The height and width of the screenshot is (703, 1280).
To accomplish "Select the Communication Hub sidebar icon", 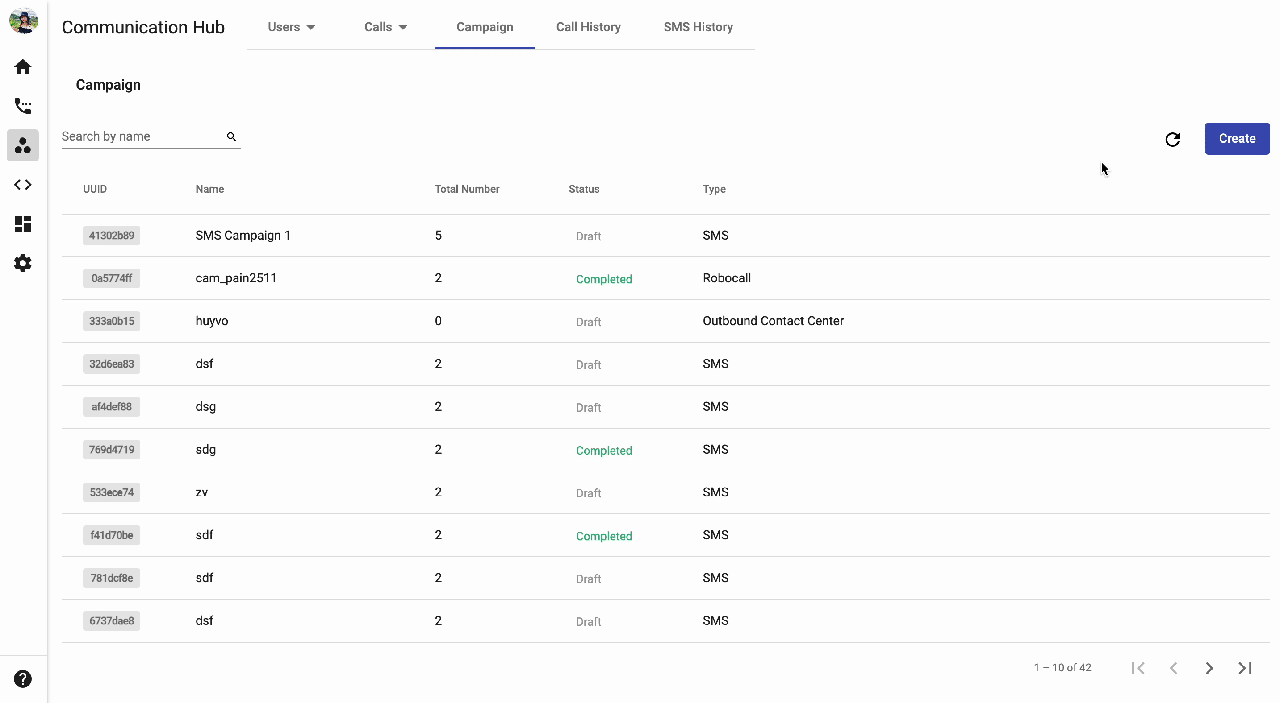I will click(x=23, y=145).
